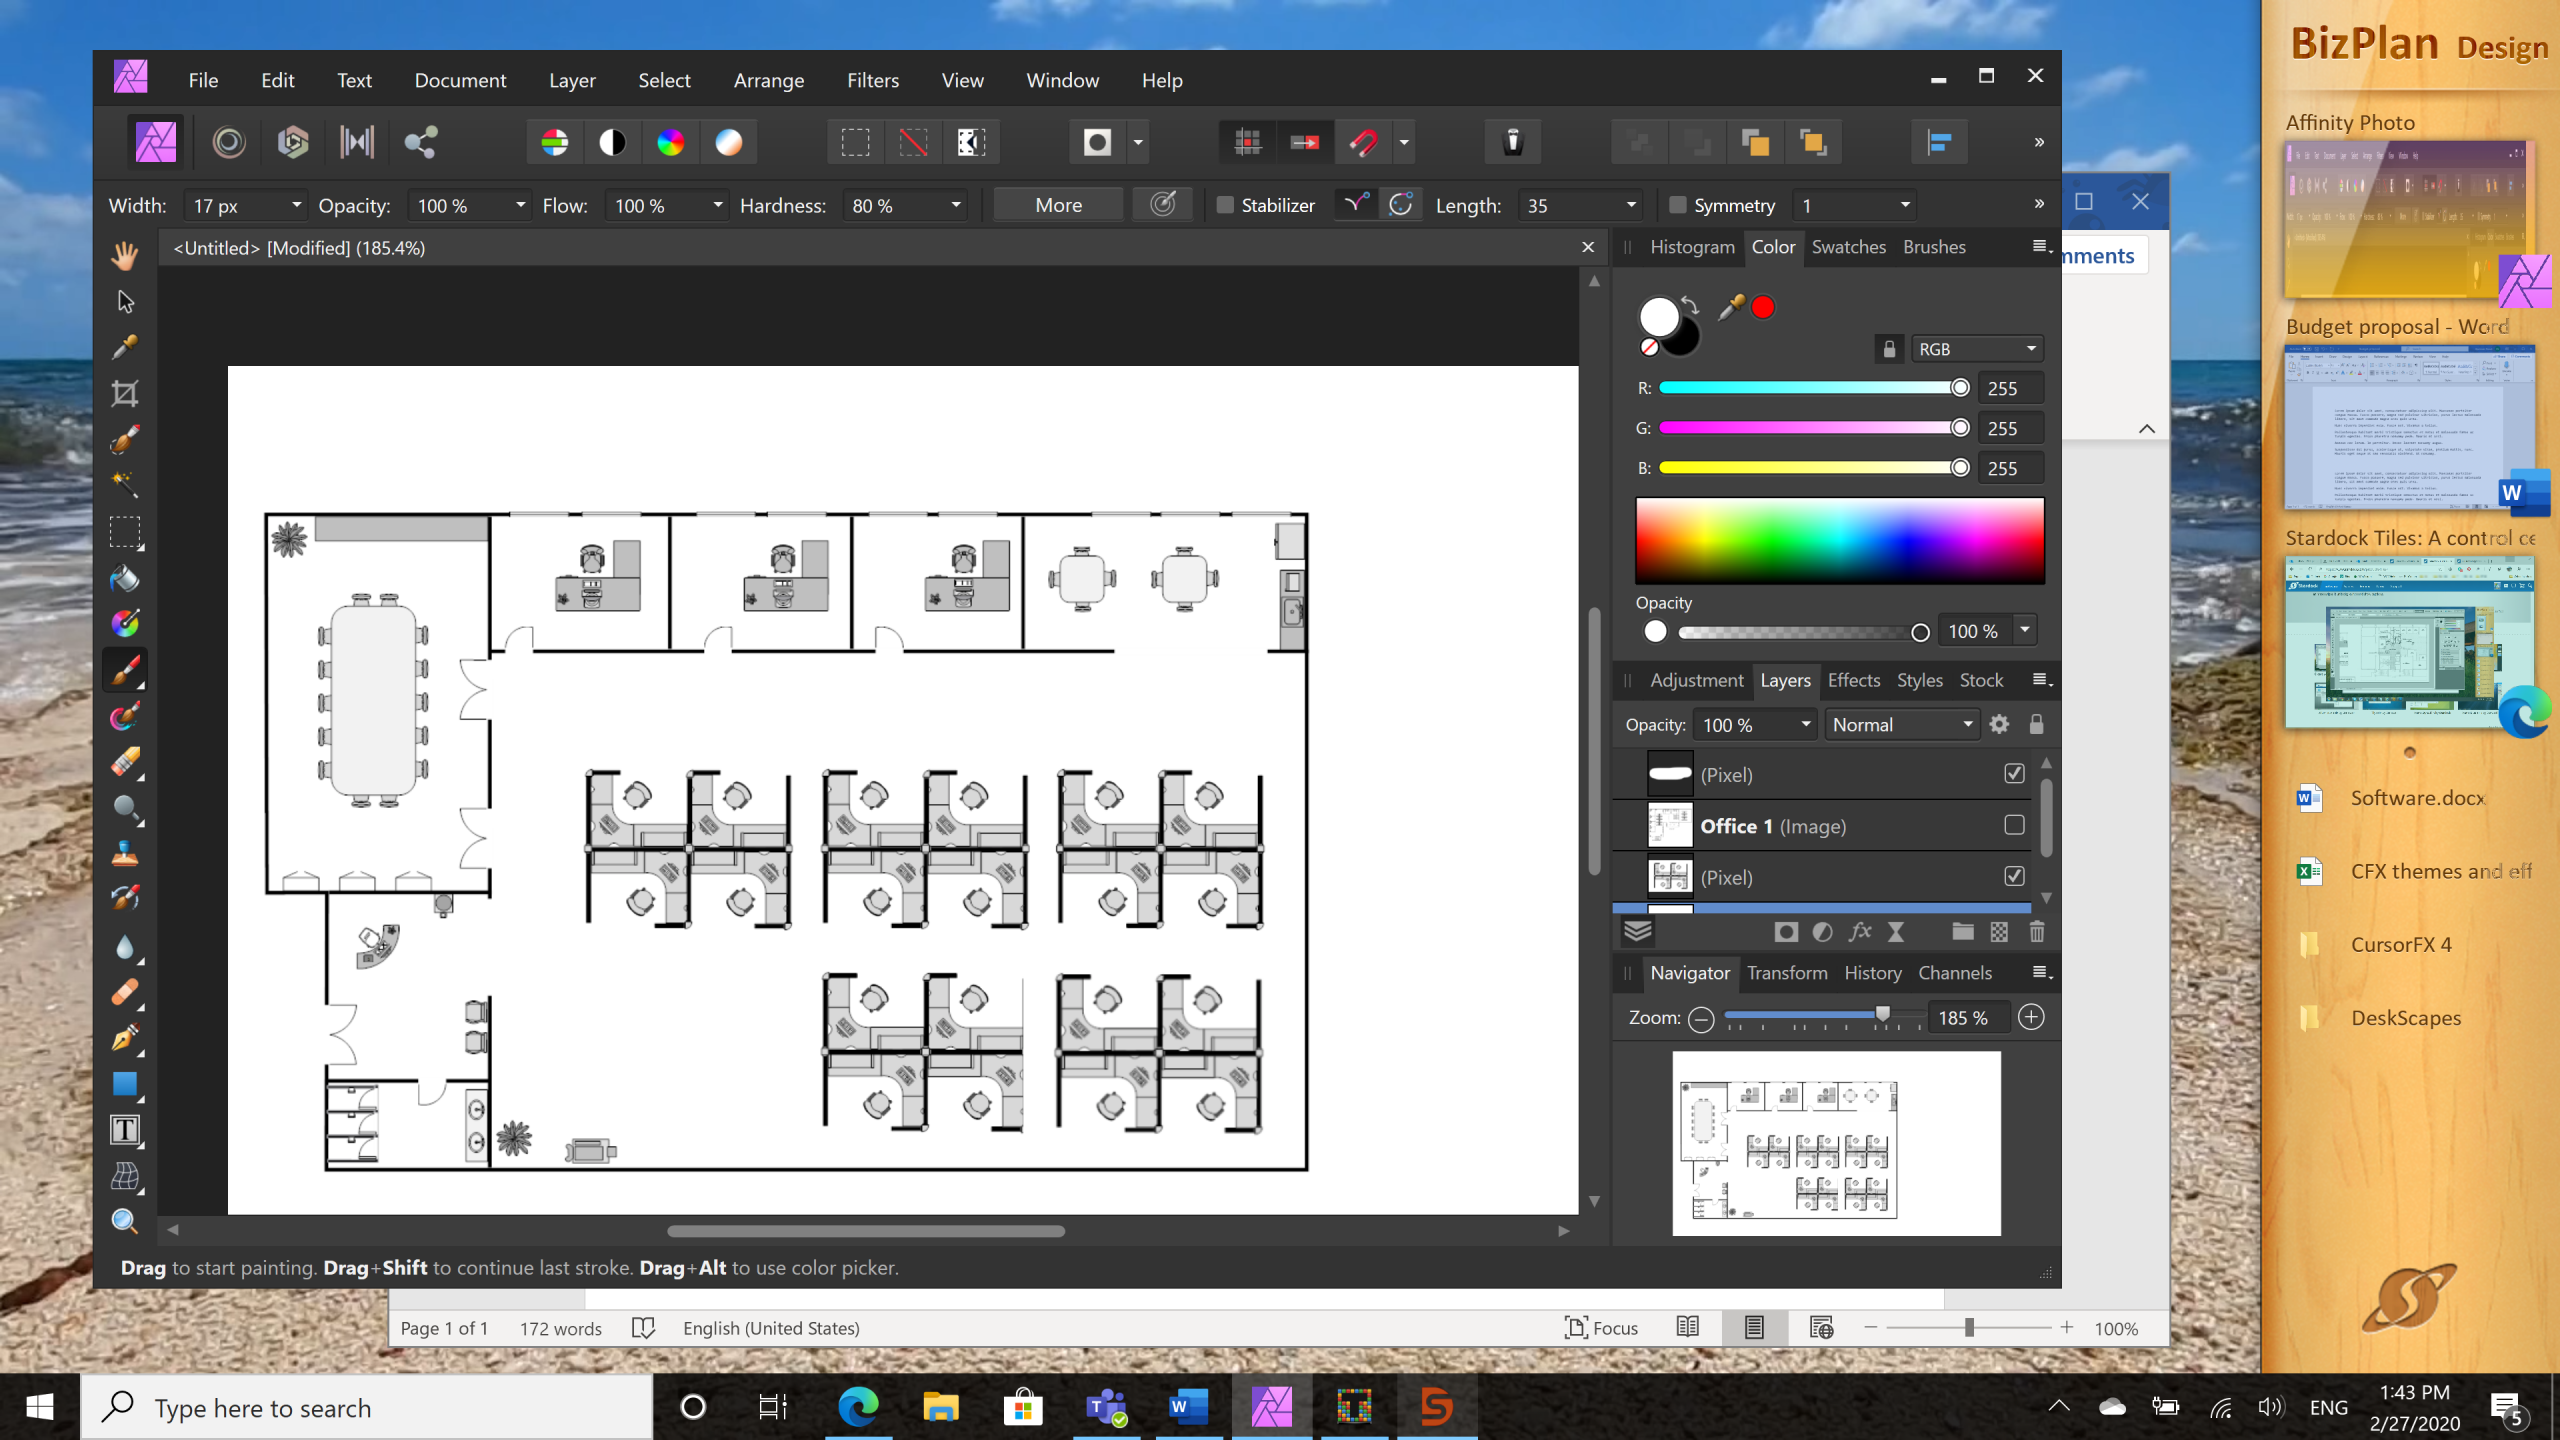The width and height of the screenshot is (2560, 1440).
Task: Open the Normal blend mode dropdown
Action: coord(1902,725)
